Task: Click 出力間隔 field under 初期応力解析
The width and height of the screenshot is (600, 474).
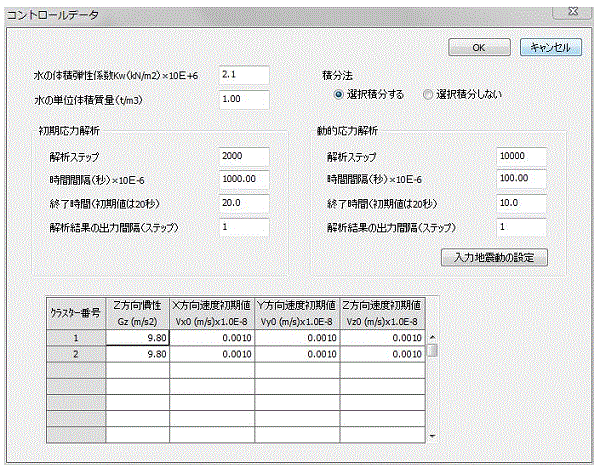Action: 244,227
